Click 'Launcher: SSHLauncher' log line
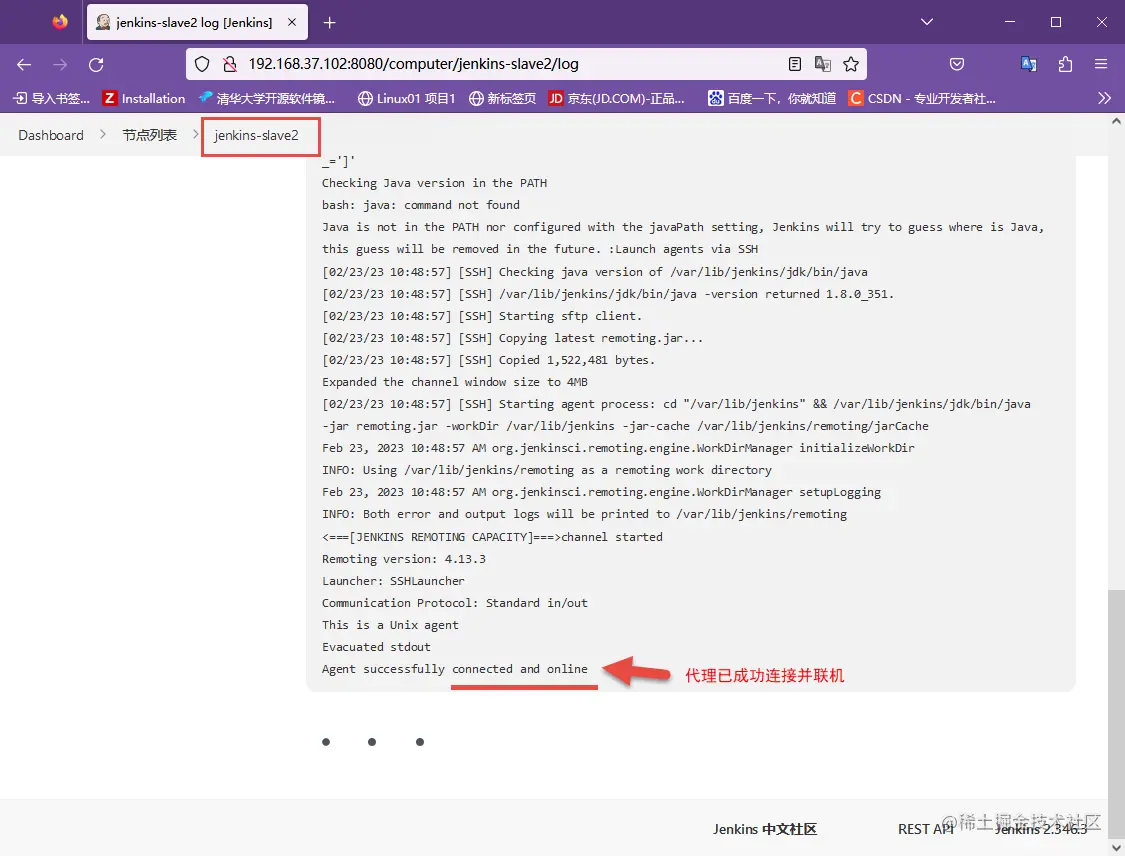 [x=393, y=581]
